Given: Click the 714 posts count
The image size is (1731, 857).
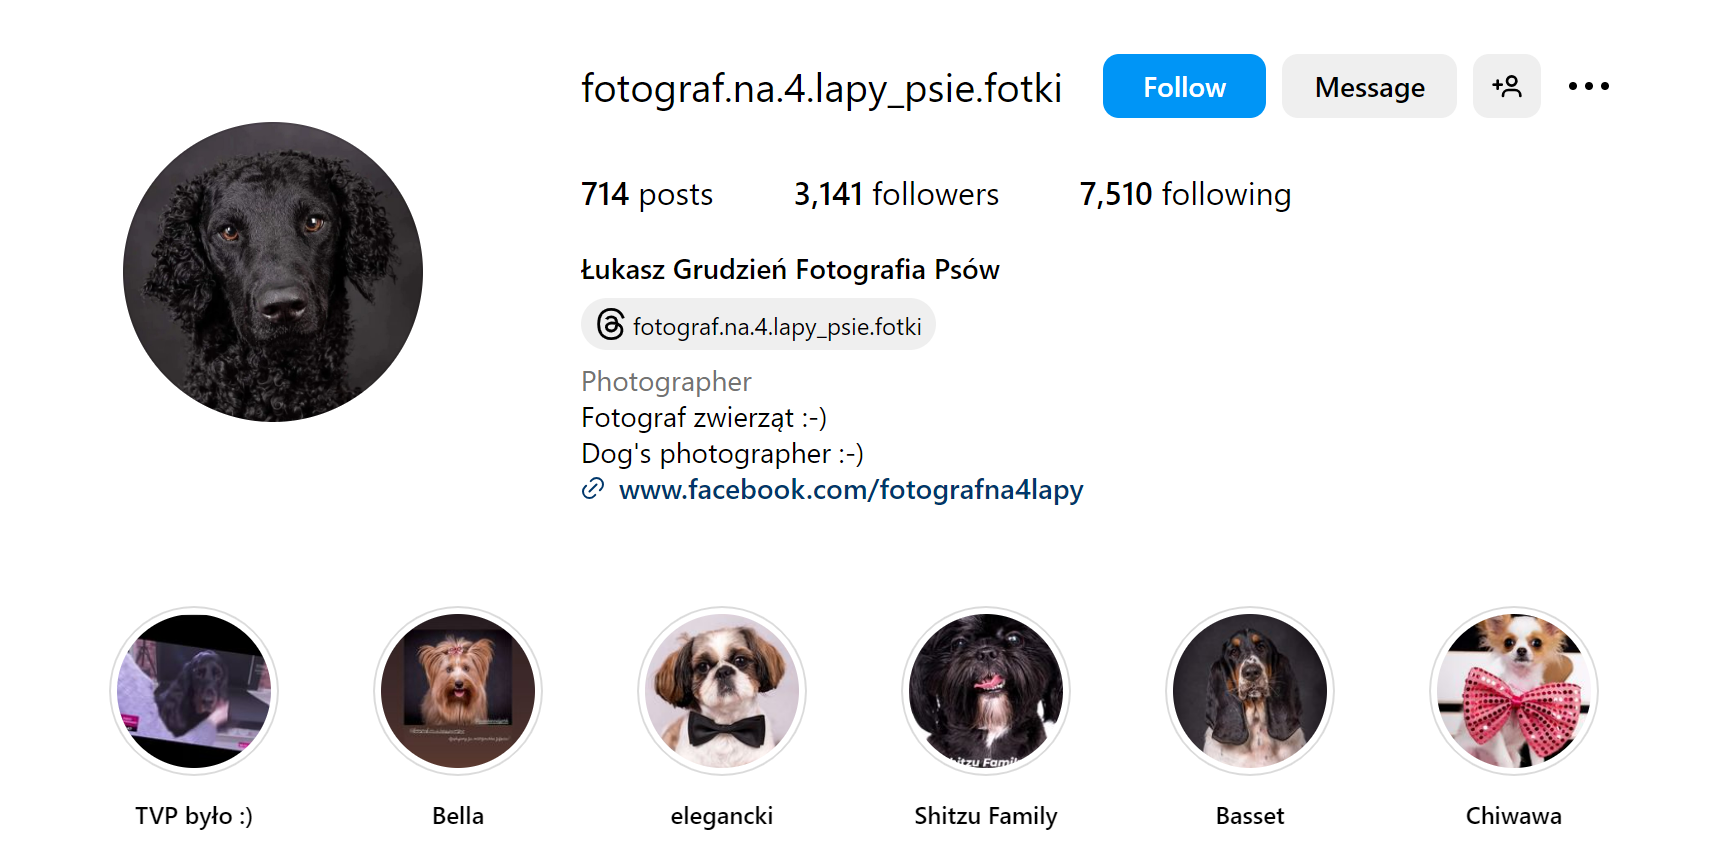Looking at the screenshot, I should pyautogui.click(x=647, y=194).
